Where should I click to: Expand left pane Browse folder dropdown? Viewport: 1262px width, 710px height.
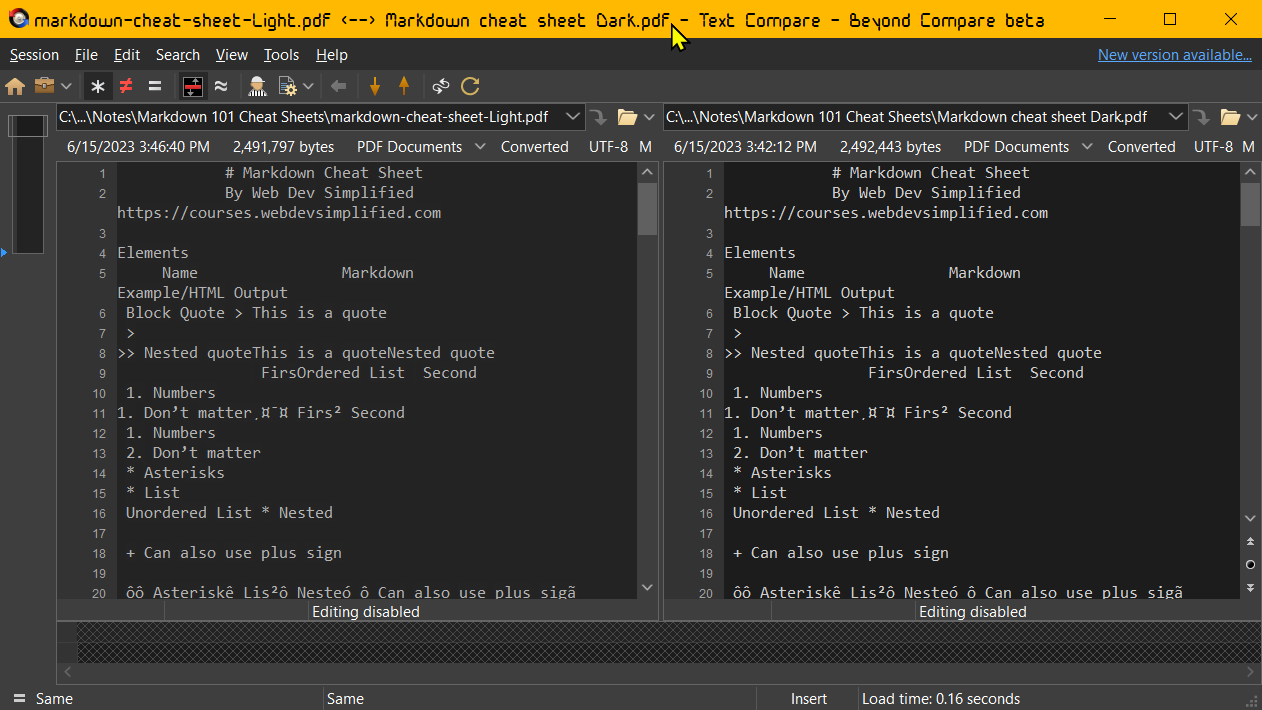(647, 117)
